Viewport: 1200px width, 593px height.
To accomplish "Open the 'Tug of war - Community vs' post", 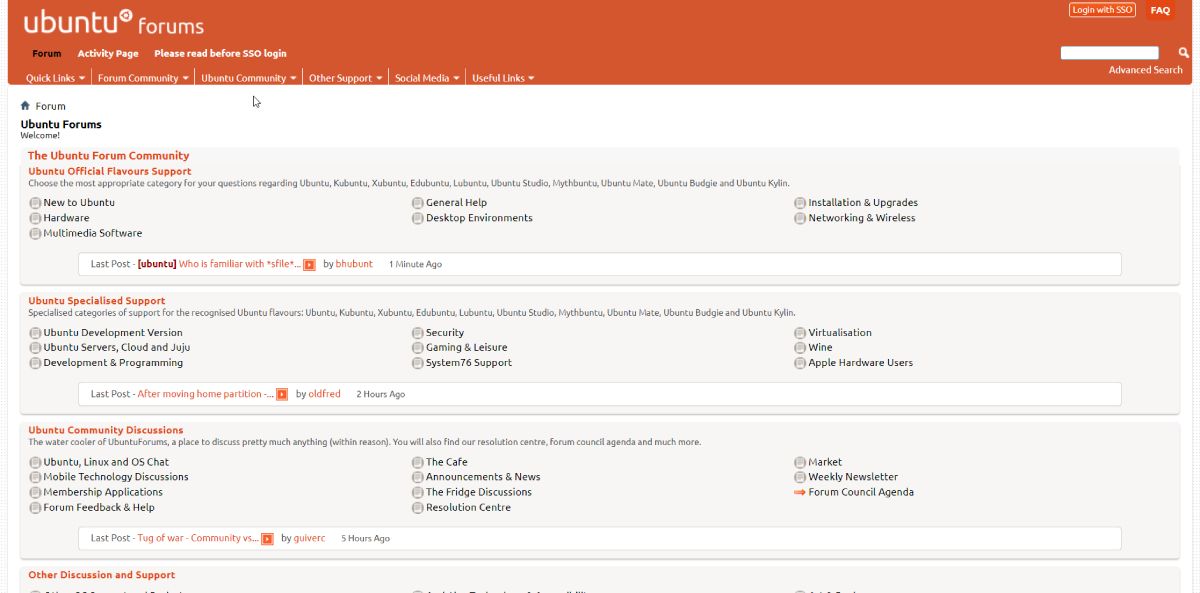I will point(198,538).
